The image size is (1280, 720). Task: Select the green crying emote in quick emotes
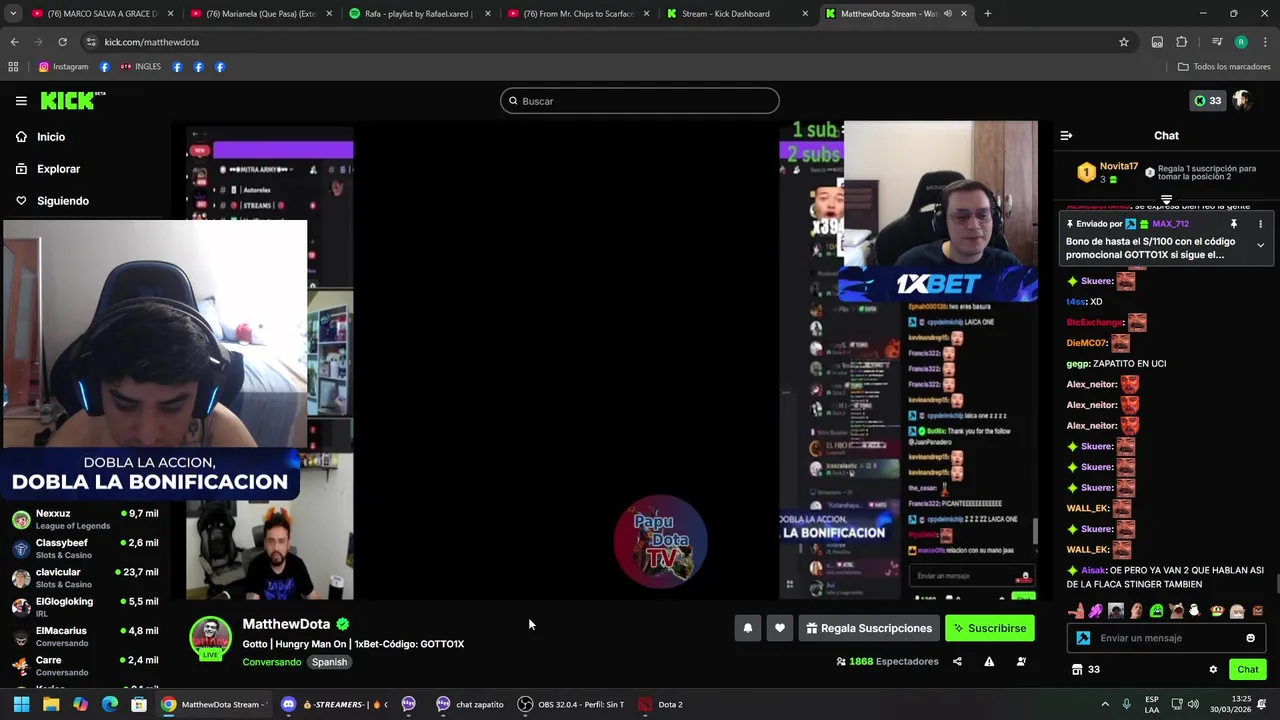[1156, 610]
